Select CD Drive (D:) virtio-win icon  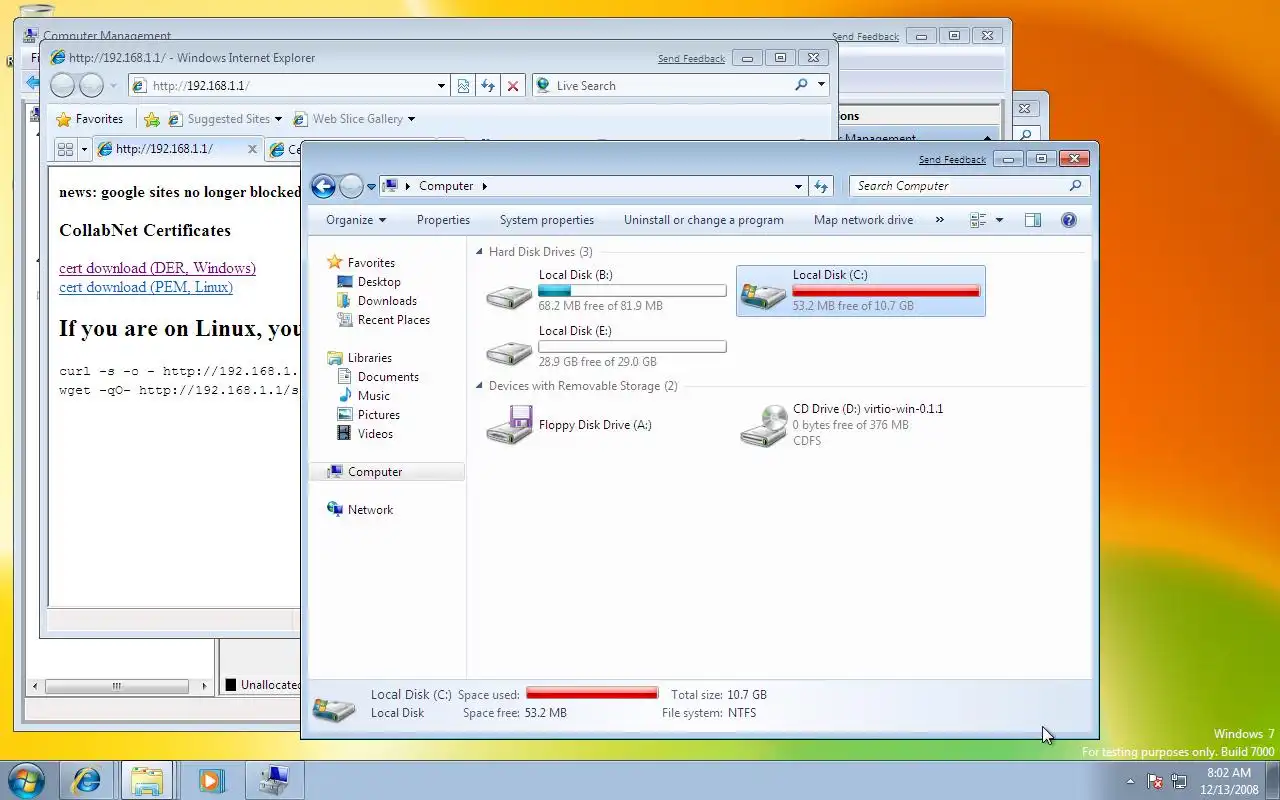(764, 425)
